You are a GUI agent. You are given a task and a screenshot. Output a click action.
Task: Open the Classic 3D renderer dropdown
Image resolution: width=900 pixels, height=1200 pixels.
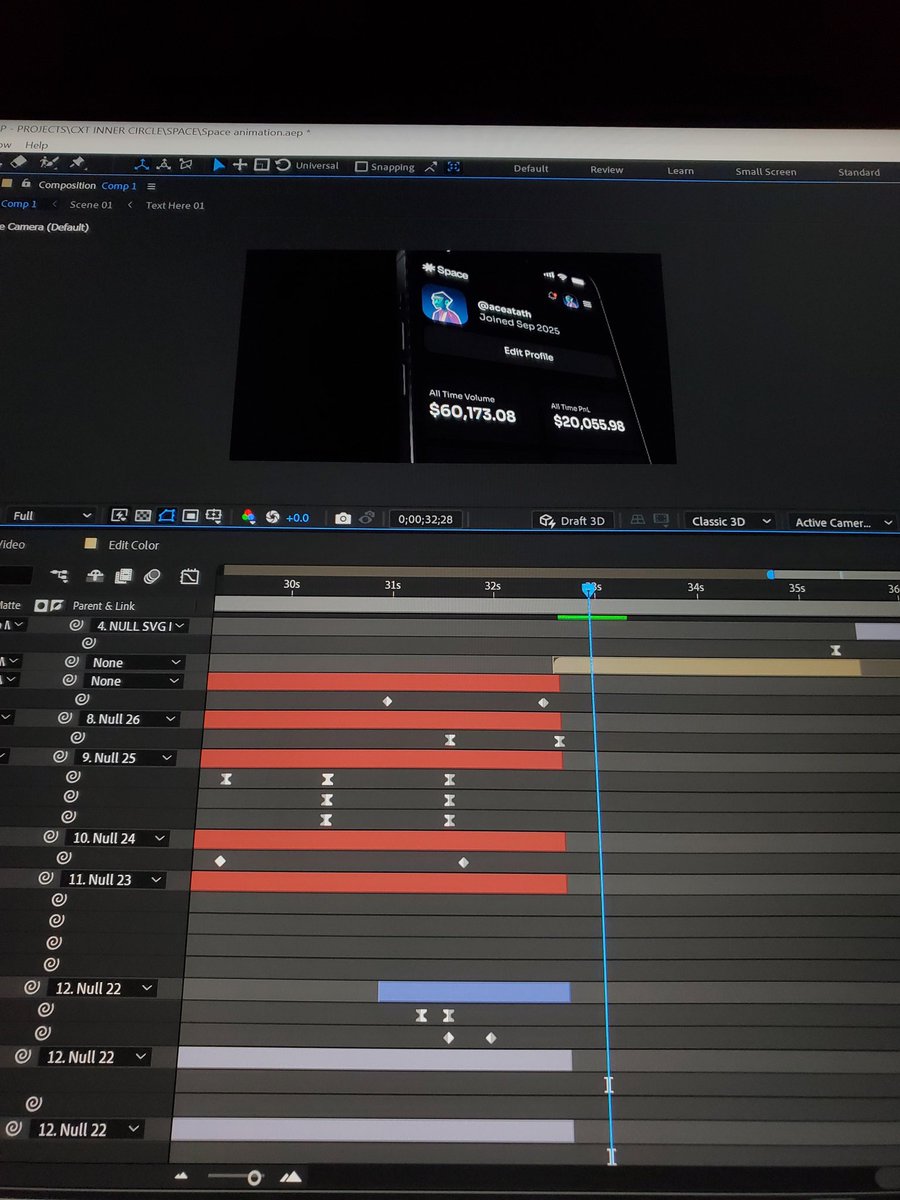click(731, 521)
